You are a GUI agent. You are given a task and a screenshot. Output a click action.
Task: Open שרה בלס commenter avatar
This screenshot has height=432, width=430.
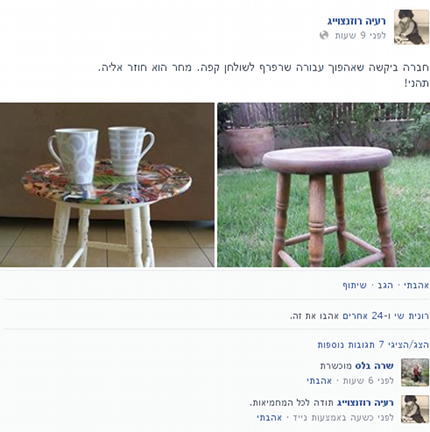(415, 372)
